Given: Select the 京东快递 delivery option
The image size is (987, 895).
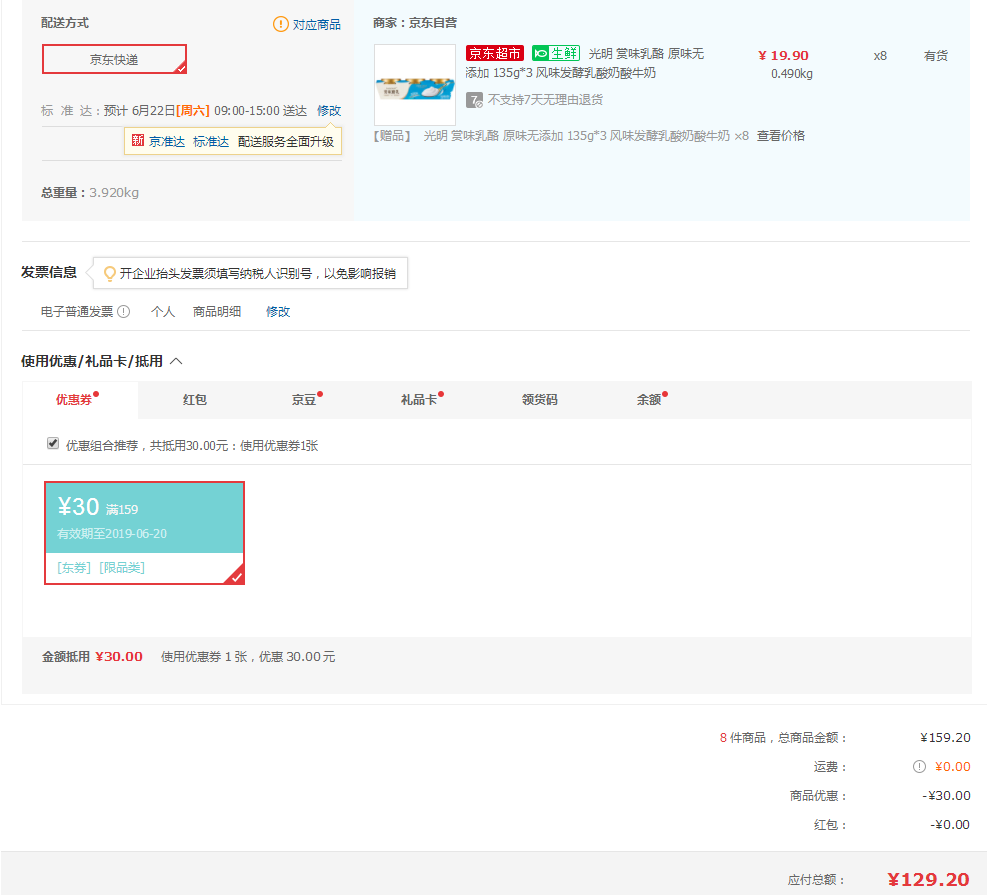Looking at the screenshot, I should coord(115,59).
